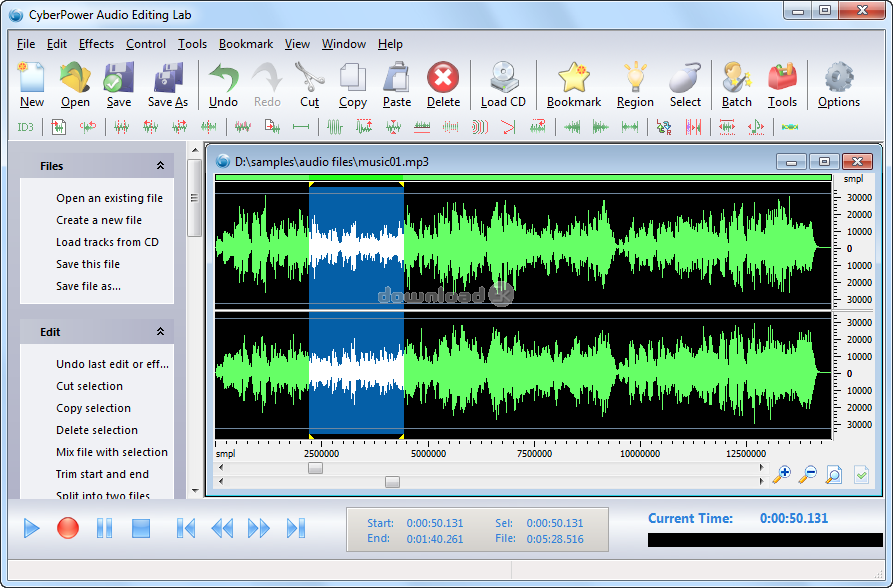Click the green checkmark page icon
893x588 pixels.
coord(861,474)
